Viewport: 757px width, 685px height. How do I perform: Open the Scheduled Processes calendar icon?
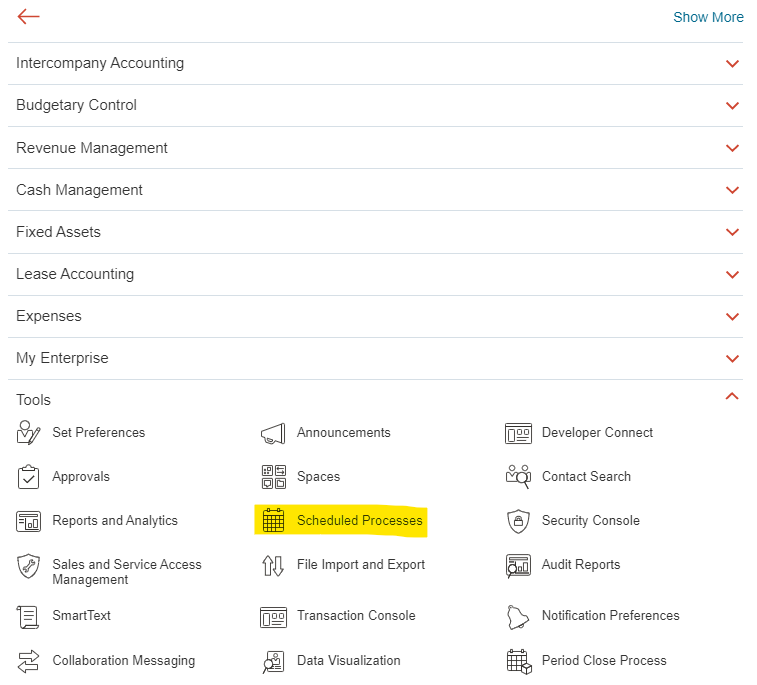tap(273, 521)
